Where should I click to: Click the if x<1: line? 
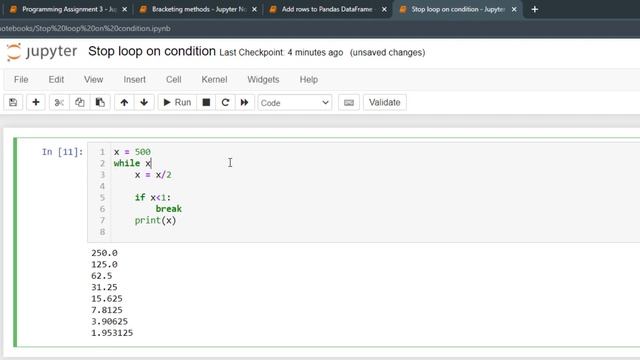pyautogui.click(x=153, y=198)
